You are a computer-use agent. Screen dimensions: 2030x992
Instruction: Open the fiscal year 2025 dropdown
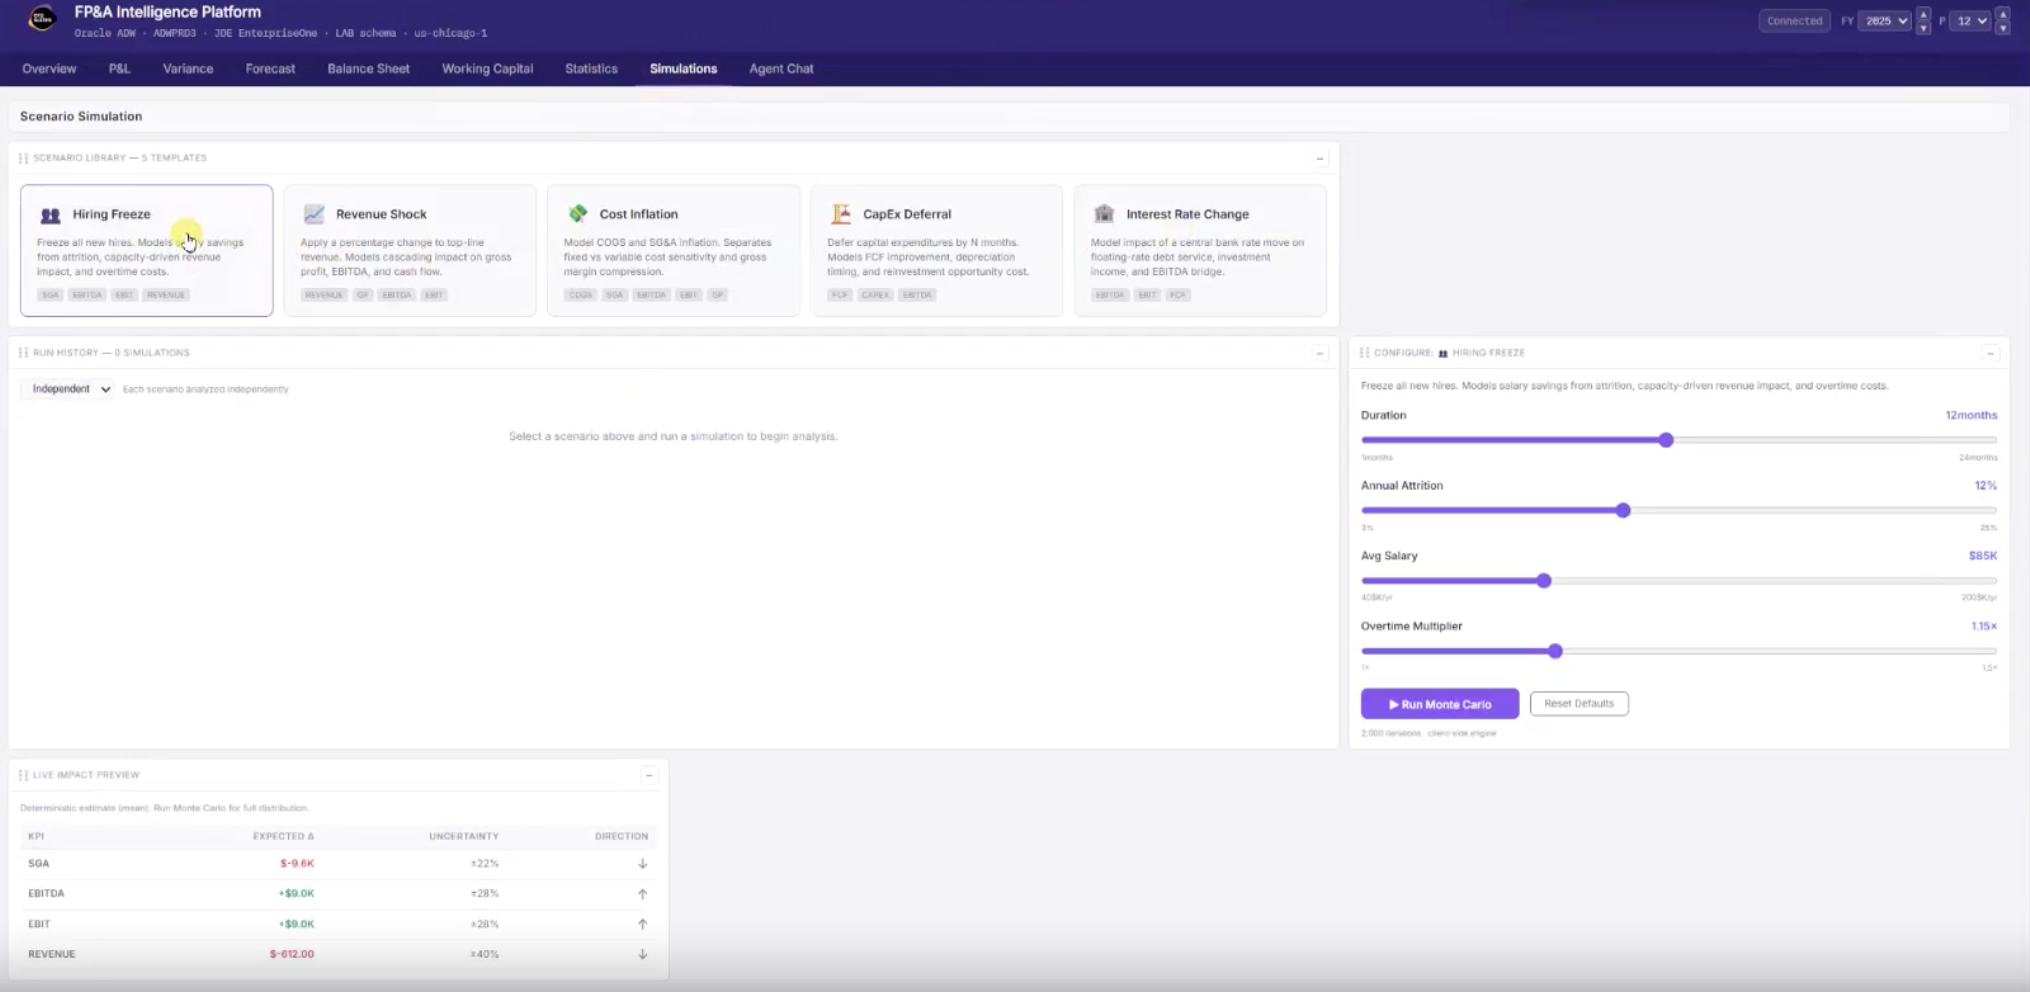(x=1884, y=21)
